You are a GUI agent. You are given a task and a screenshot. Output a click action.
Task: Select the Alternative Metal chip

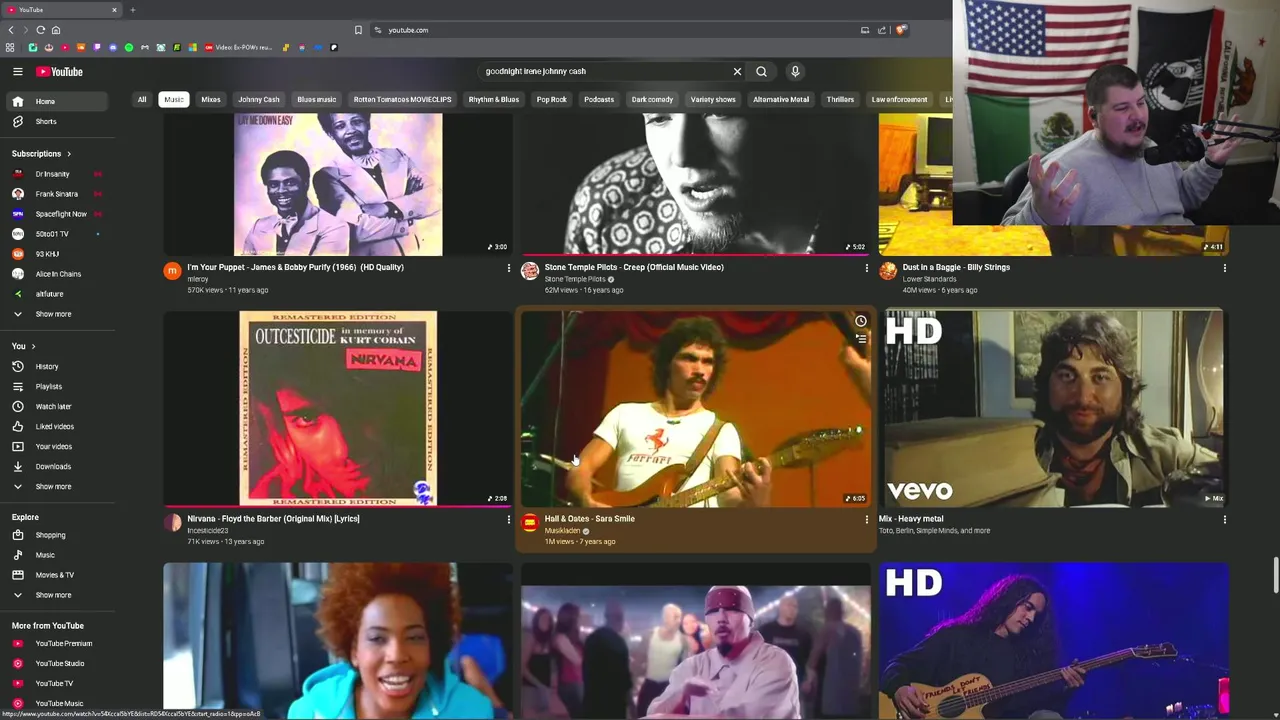pos(781,99)
